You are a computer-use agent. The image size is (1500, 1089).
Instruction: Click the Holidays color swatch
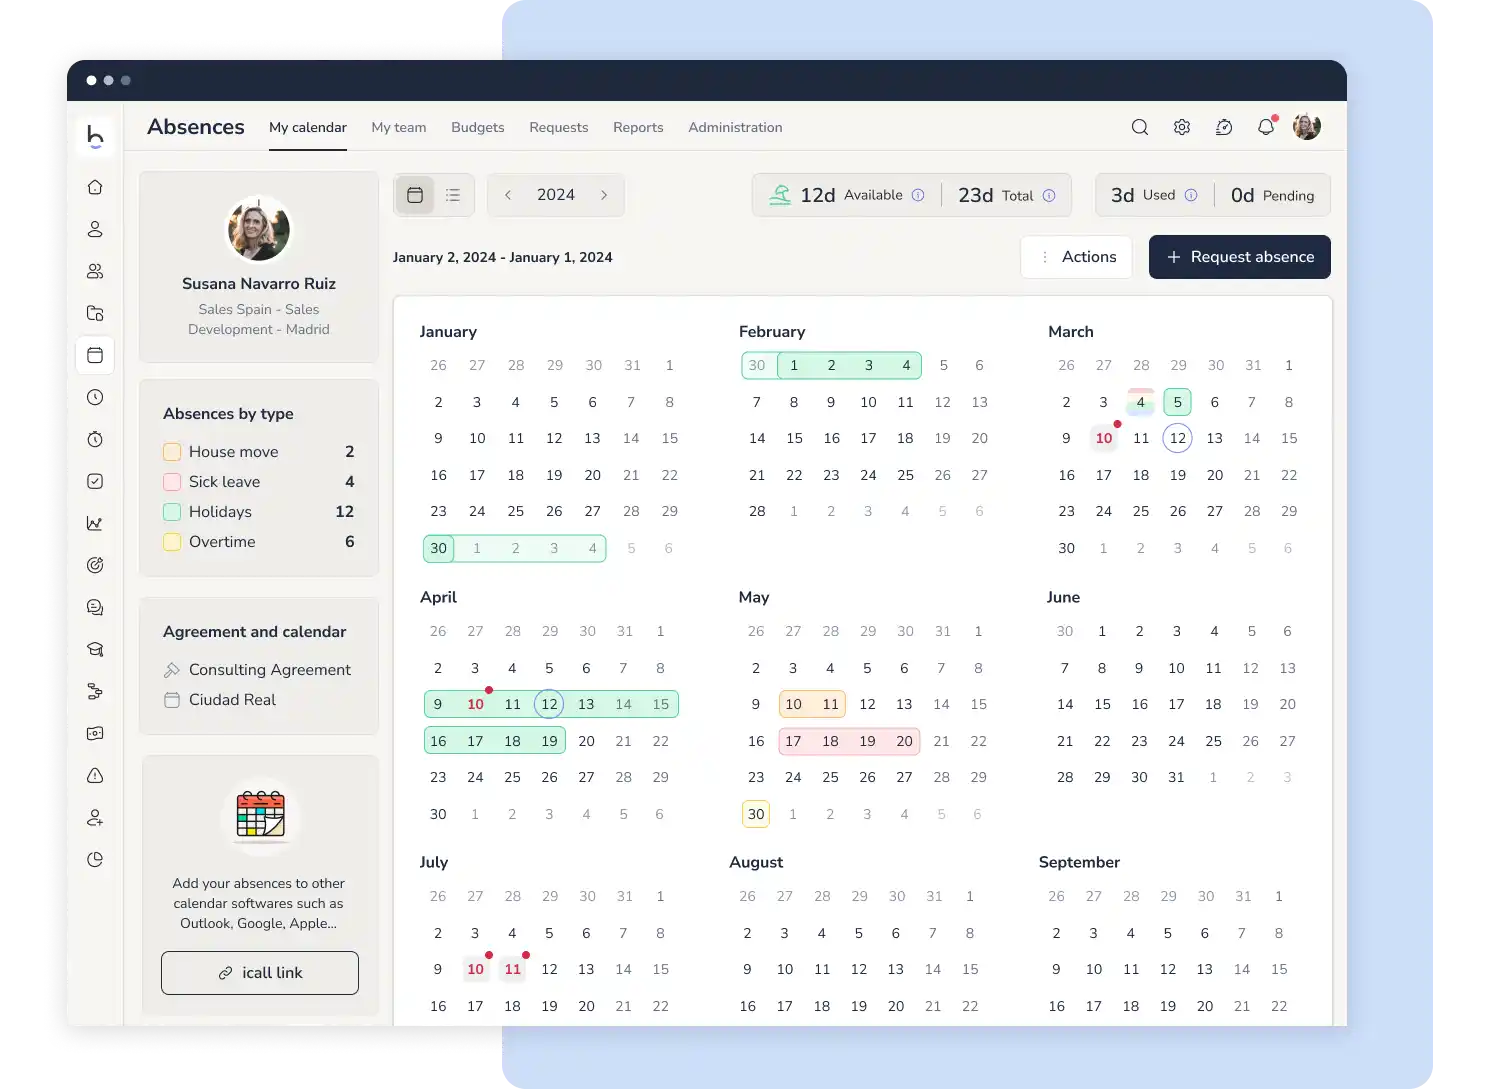coord(172,512)
